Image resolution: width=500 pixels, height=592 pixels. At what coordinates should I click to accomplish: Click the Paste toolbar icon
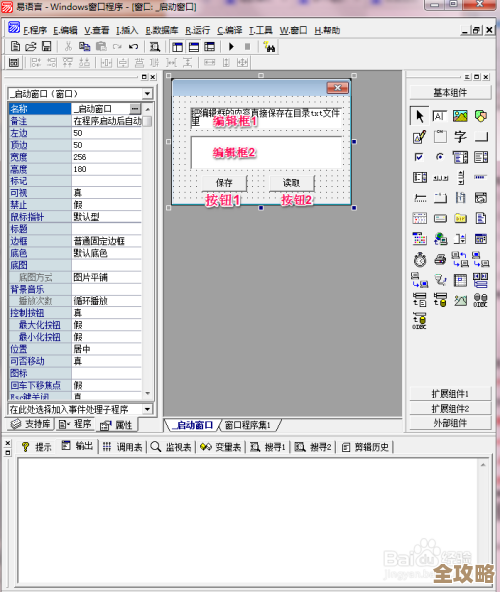pos(101,46)
